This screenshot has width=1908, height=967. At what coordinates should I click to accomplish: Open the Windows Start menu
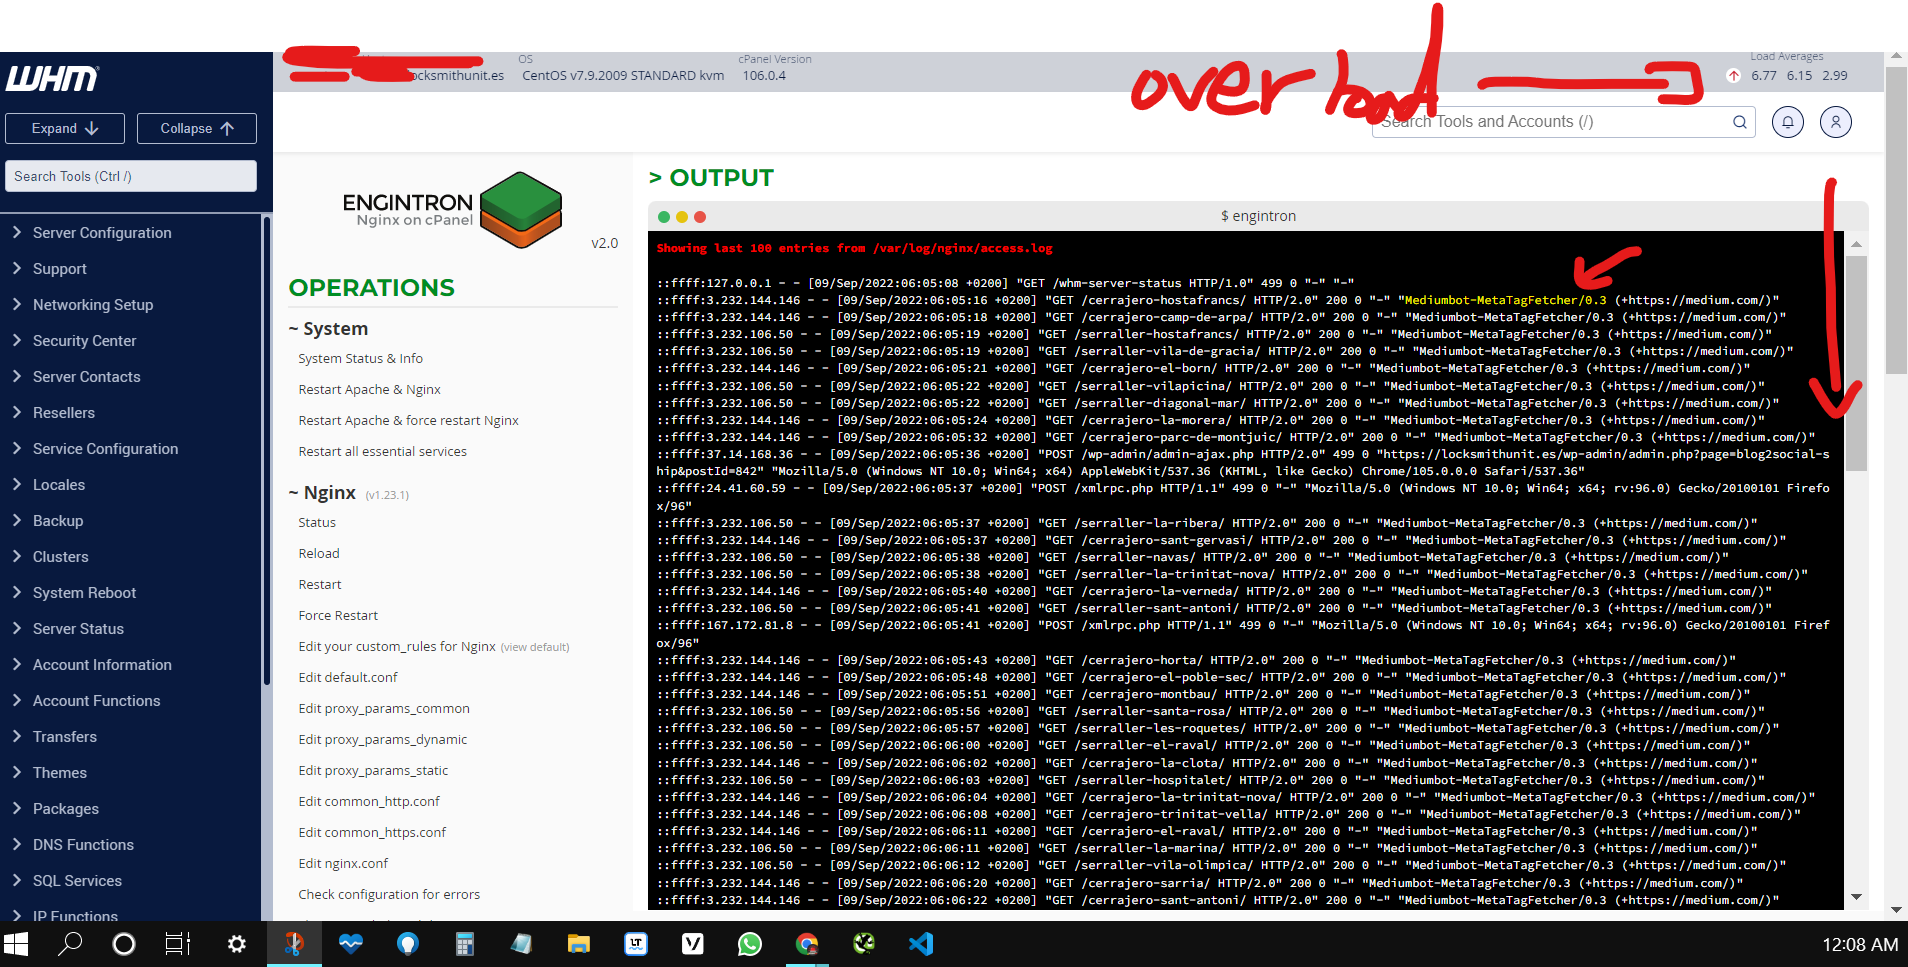tap(16, 944)
